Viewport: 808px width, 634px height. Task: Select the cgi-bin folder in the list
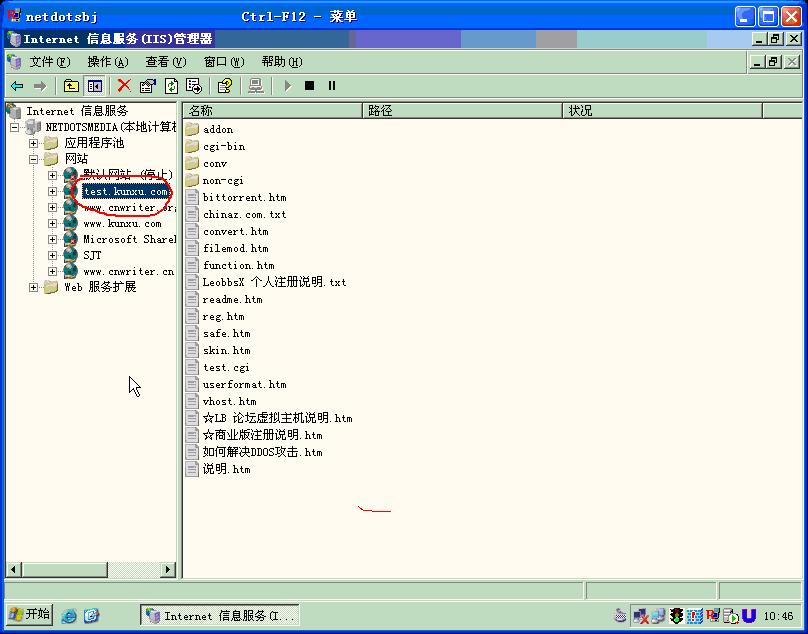point(223,146)
